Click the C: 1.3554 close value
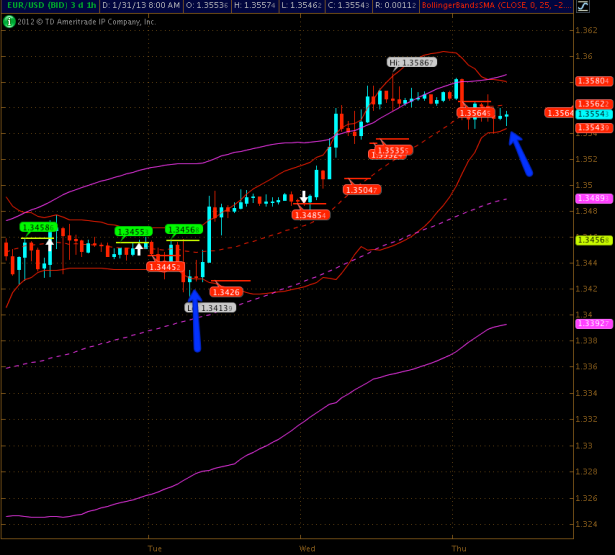This screenshot has height=555, width=615. click(x=349, y=5)
